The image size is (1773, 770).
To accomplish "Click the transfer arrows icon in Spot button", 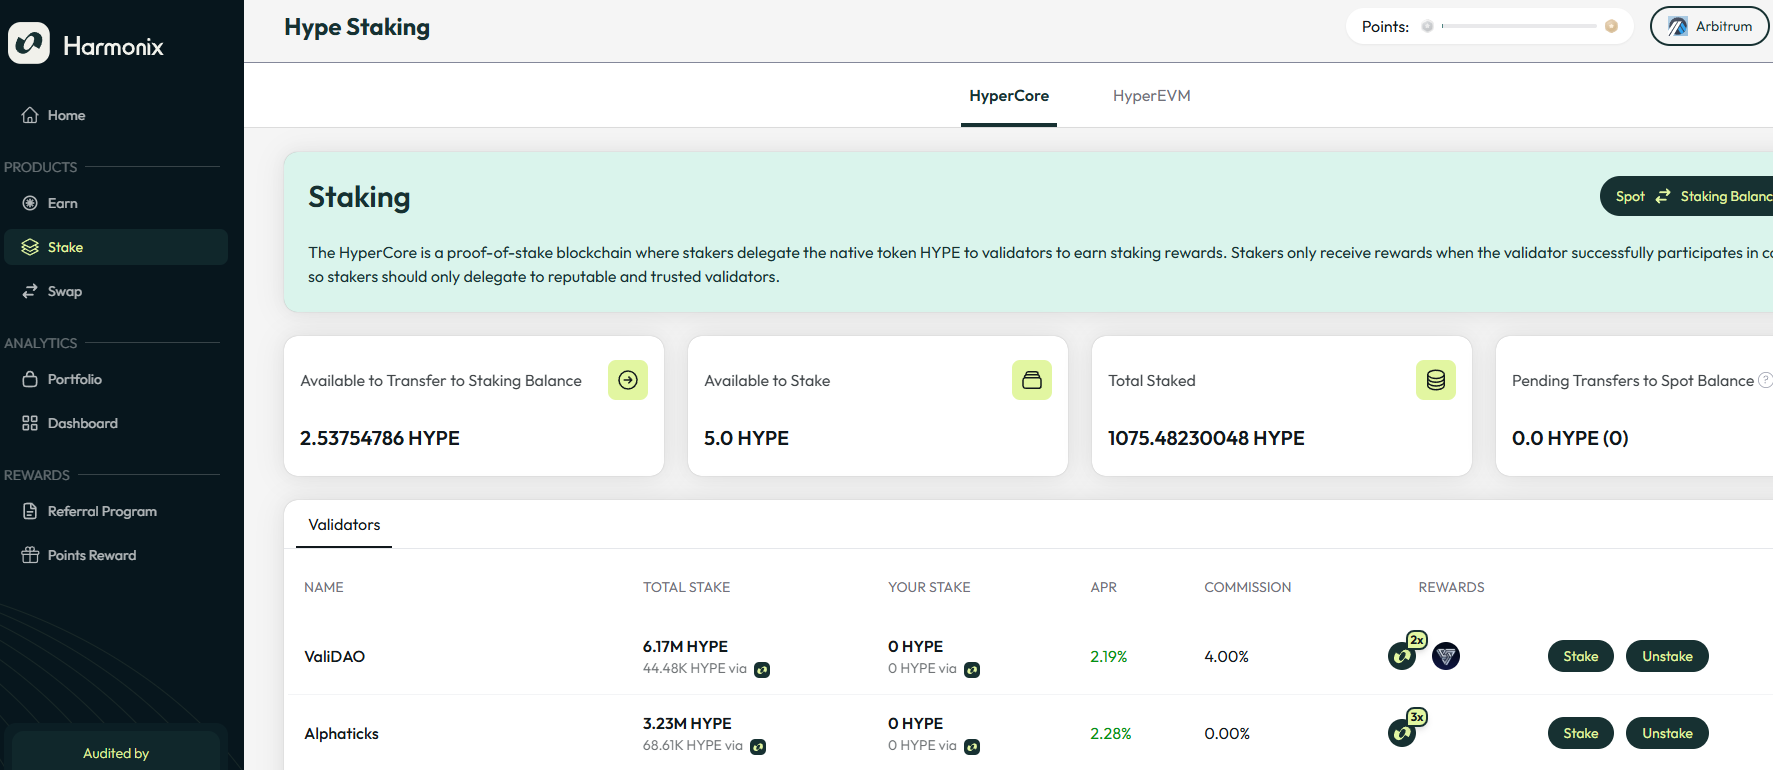I will 1663,196.
